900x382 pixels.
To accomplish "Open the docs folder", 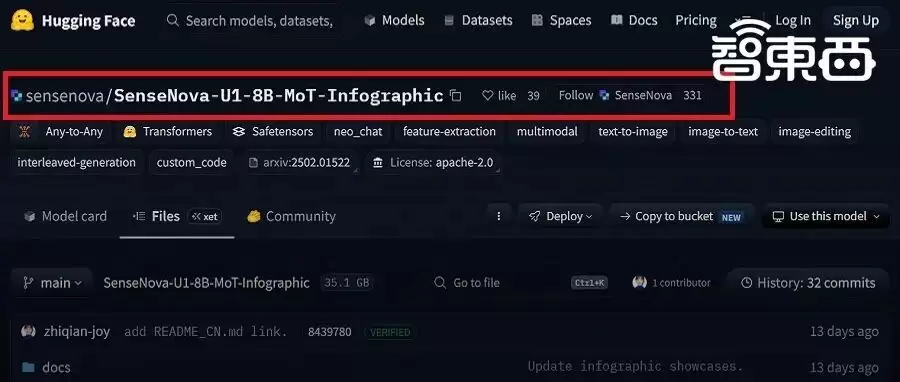I will [x=56, y=367].
